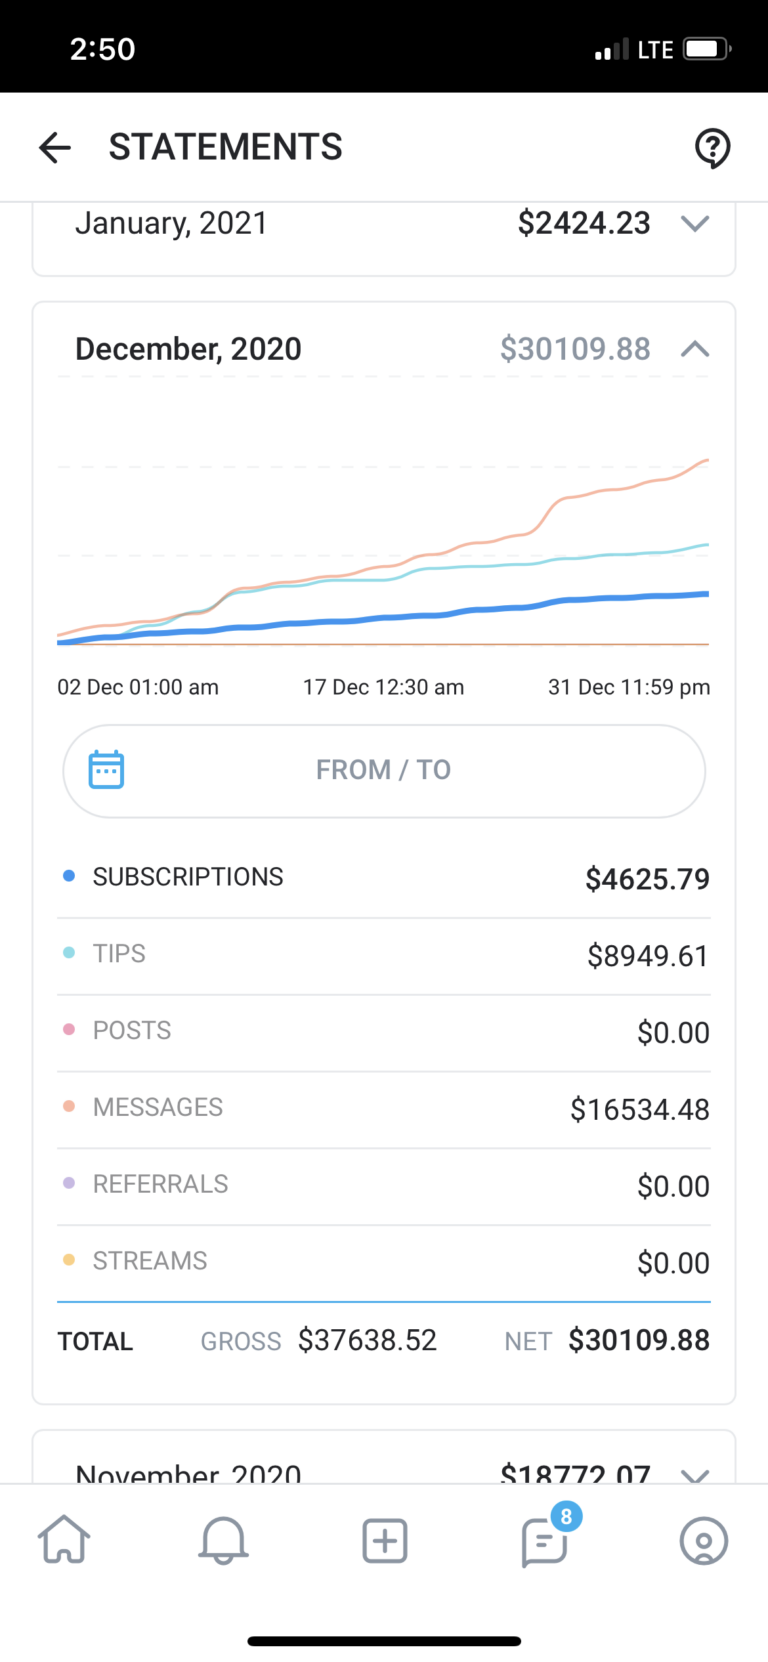Go to the Home tab icon

(x=64, y=1540)
